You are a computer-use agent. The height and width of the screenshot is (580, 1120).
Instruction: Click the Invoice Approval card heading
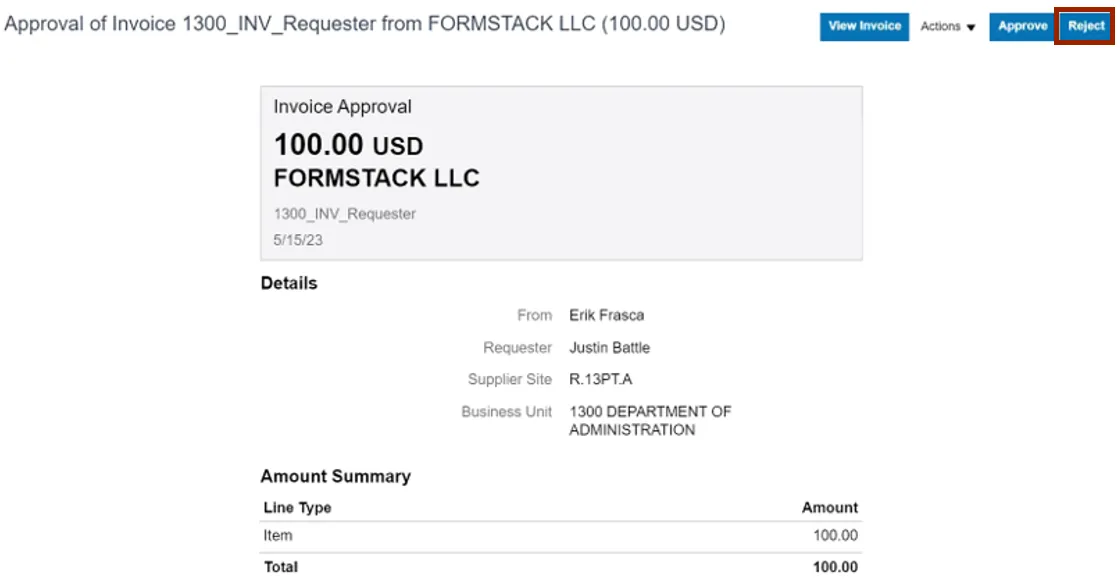(x=342, y=107)
